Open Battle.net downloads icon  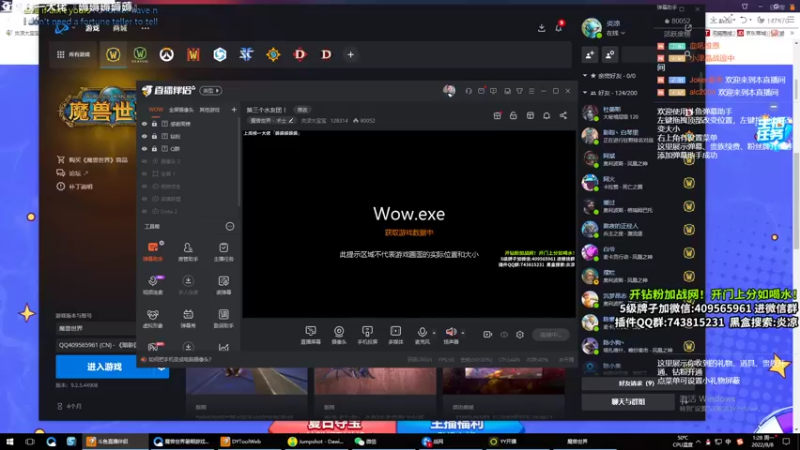(541, 28)
